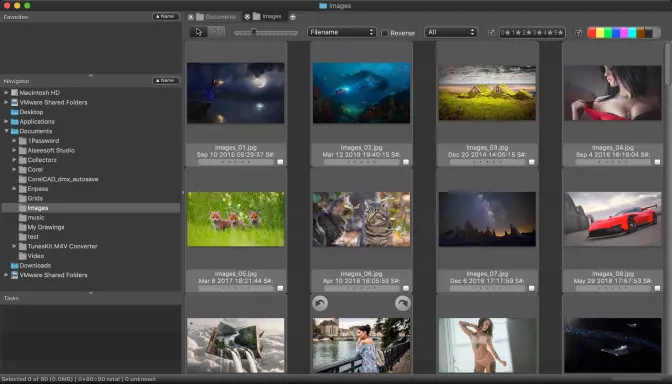Click the Name sort button in Navigator
Image resolution: width=672 pixels, height=384 pixels.
click(165, 81)
